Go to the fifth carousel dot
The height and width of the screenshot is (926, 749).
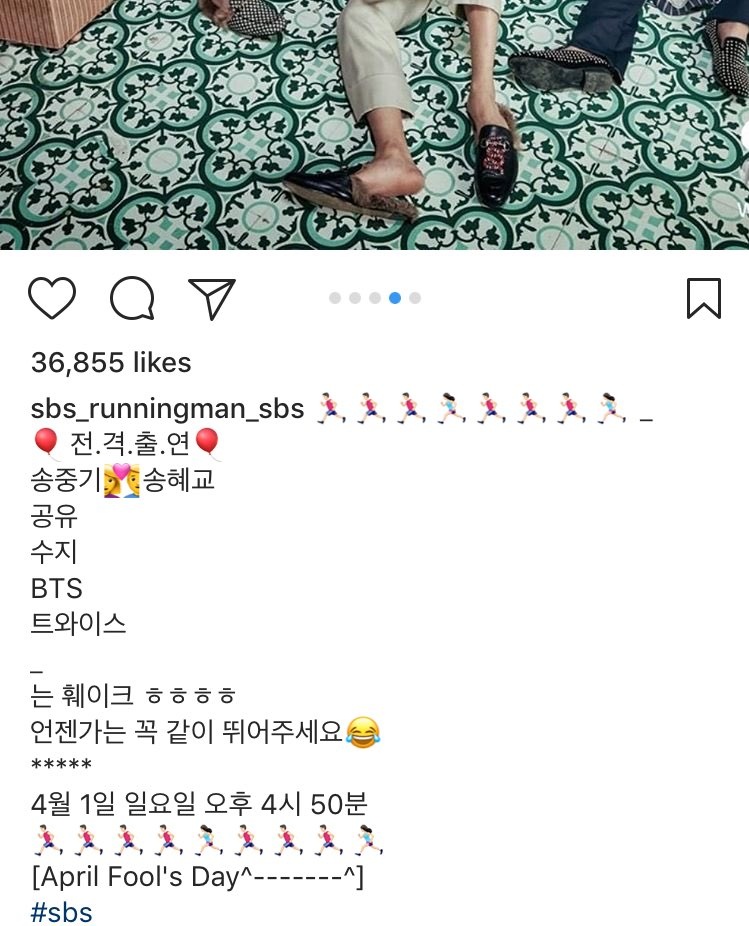tap(415, 298)
